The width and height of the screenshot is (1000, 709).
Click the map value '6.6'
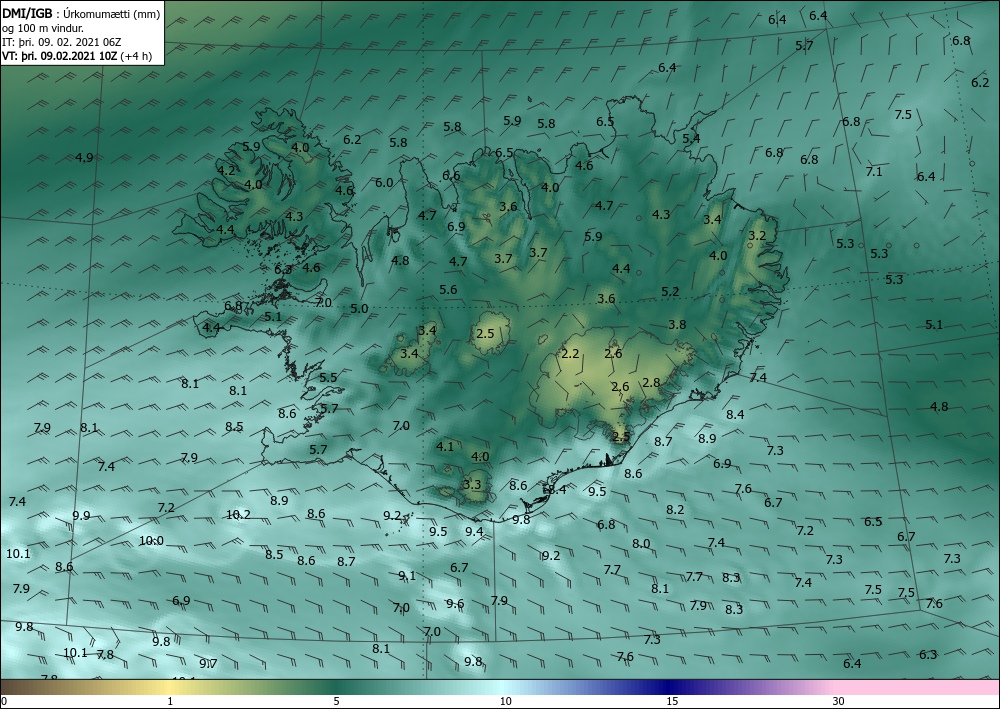(451, 175)
